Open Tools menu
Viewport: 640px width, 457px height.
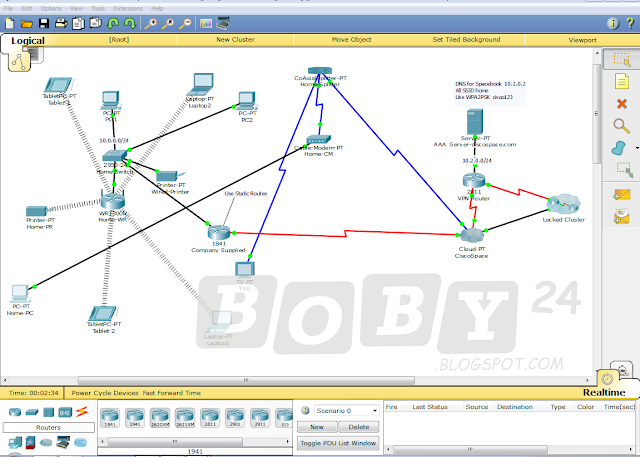click(98, 8)
